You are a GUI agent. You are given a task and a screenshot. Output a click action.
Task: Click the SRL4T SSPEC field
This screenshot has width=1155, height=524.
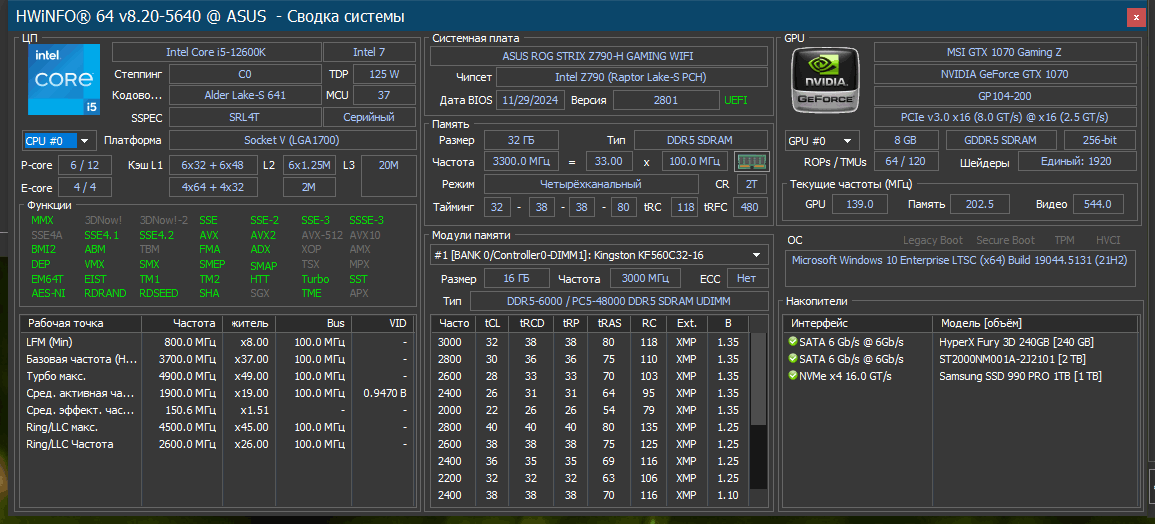click(x=245, y=117)
